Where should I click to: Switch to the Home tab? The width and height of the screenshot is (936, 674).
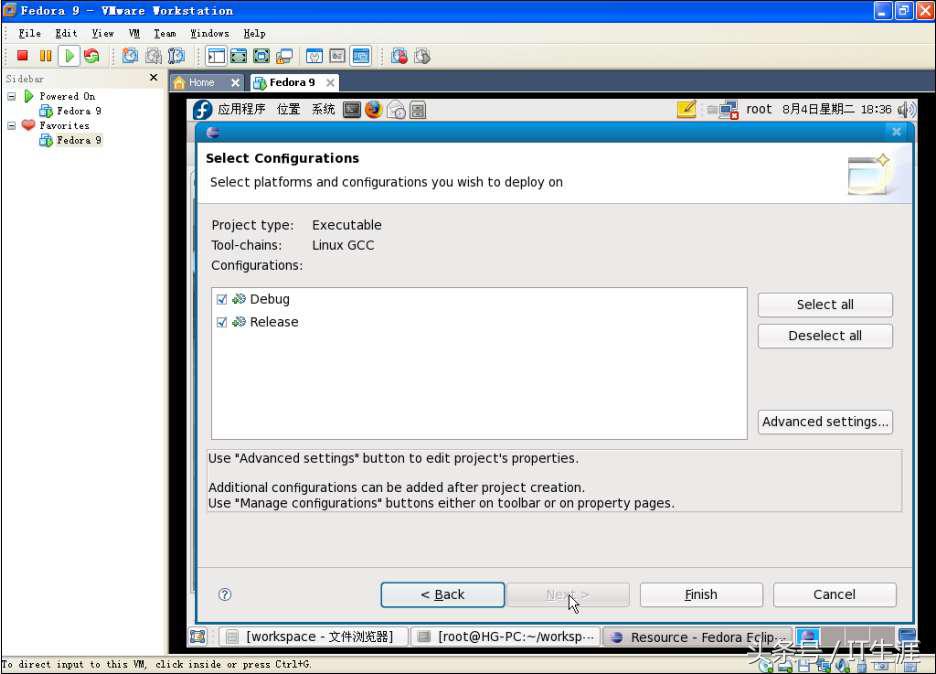click(201, 82)
